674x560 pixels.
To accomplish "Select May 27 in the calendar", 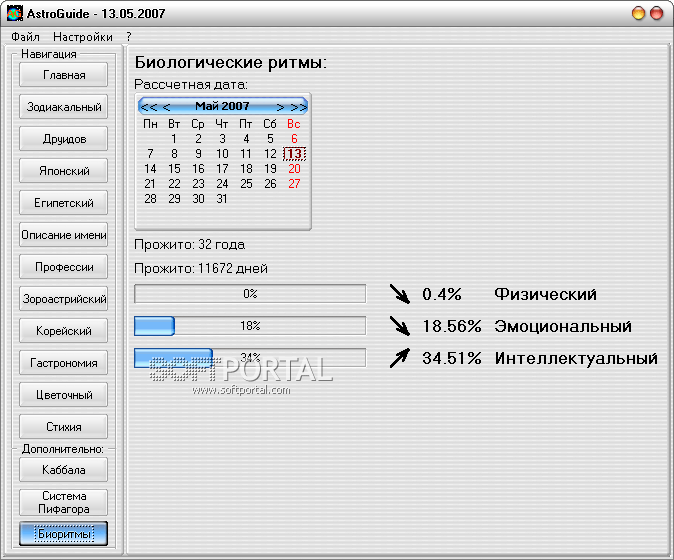I will (294, 184).
